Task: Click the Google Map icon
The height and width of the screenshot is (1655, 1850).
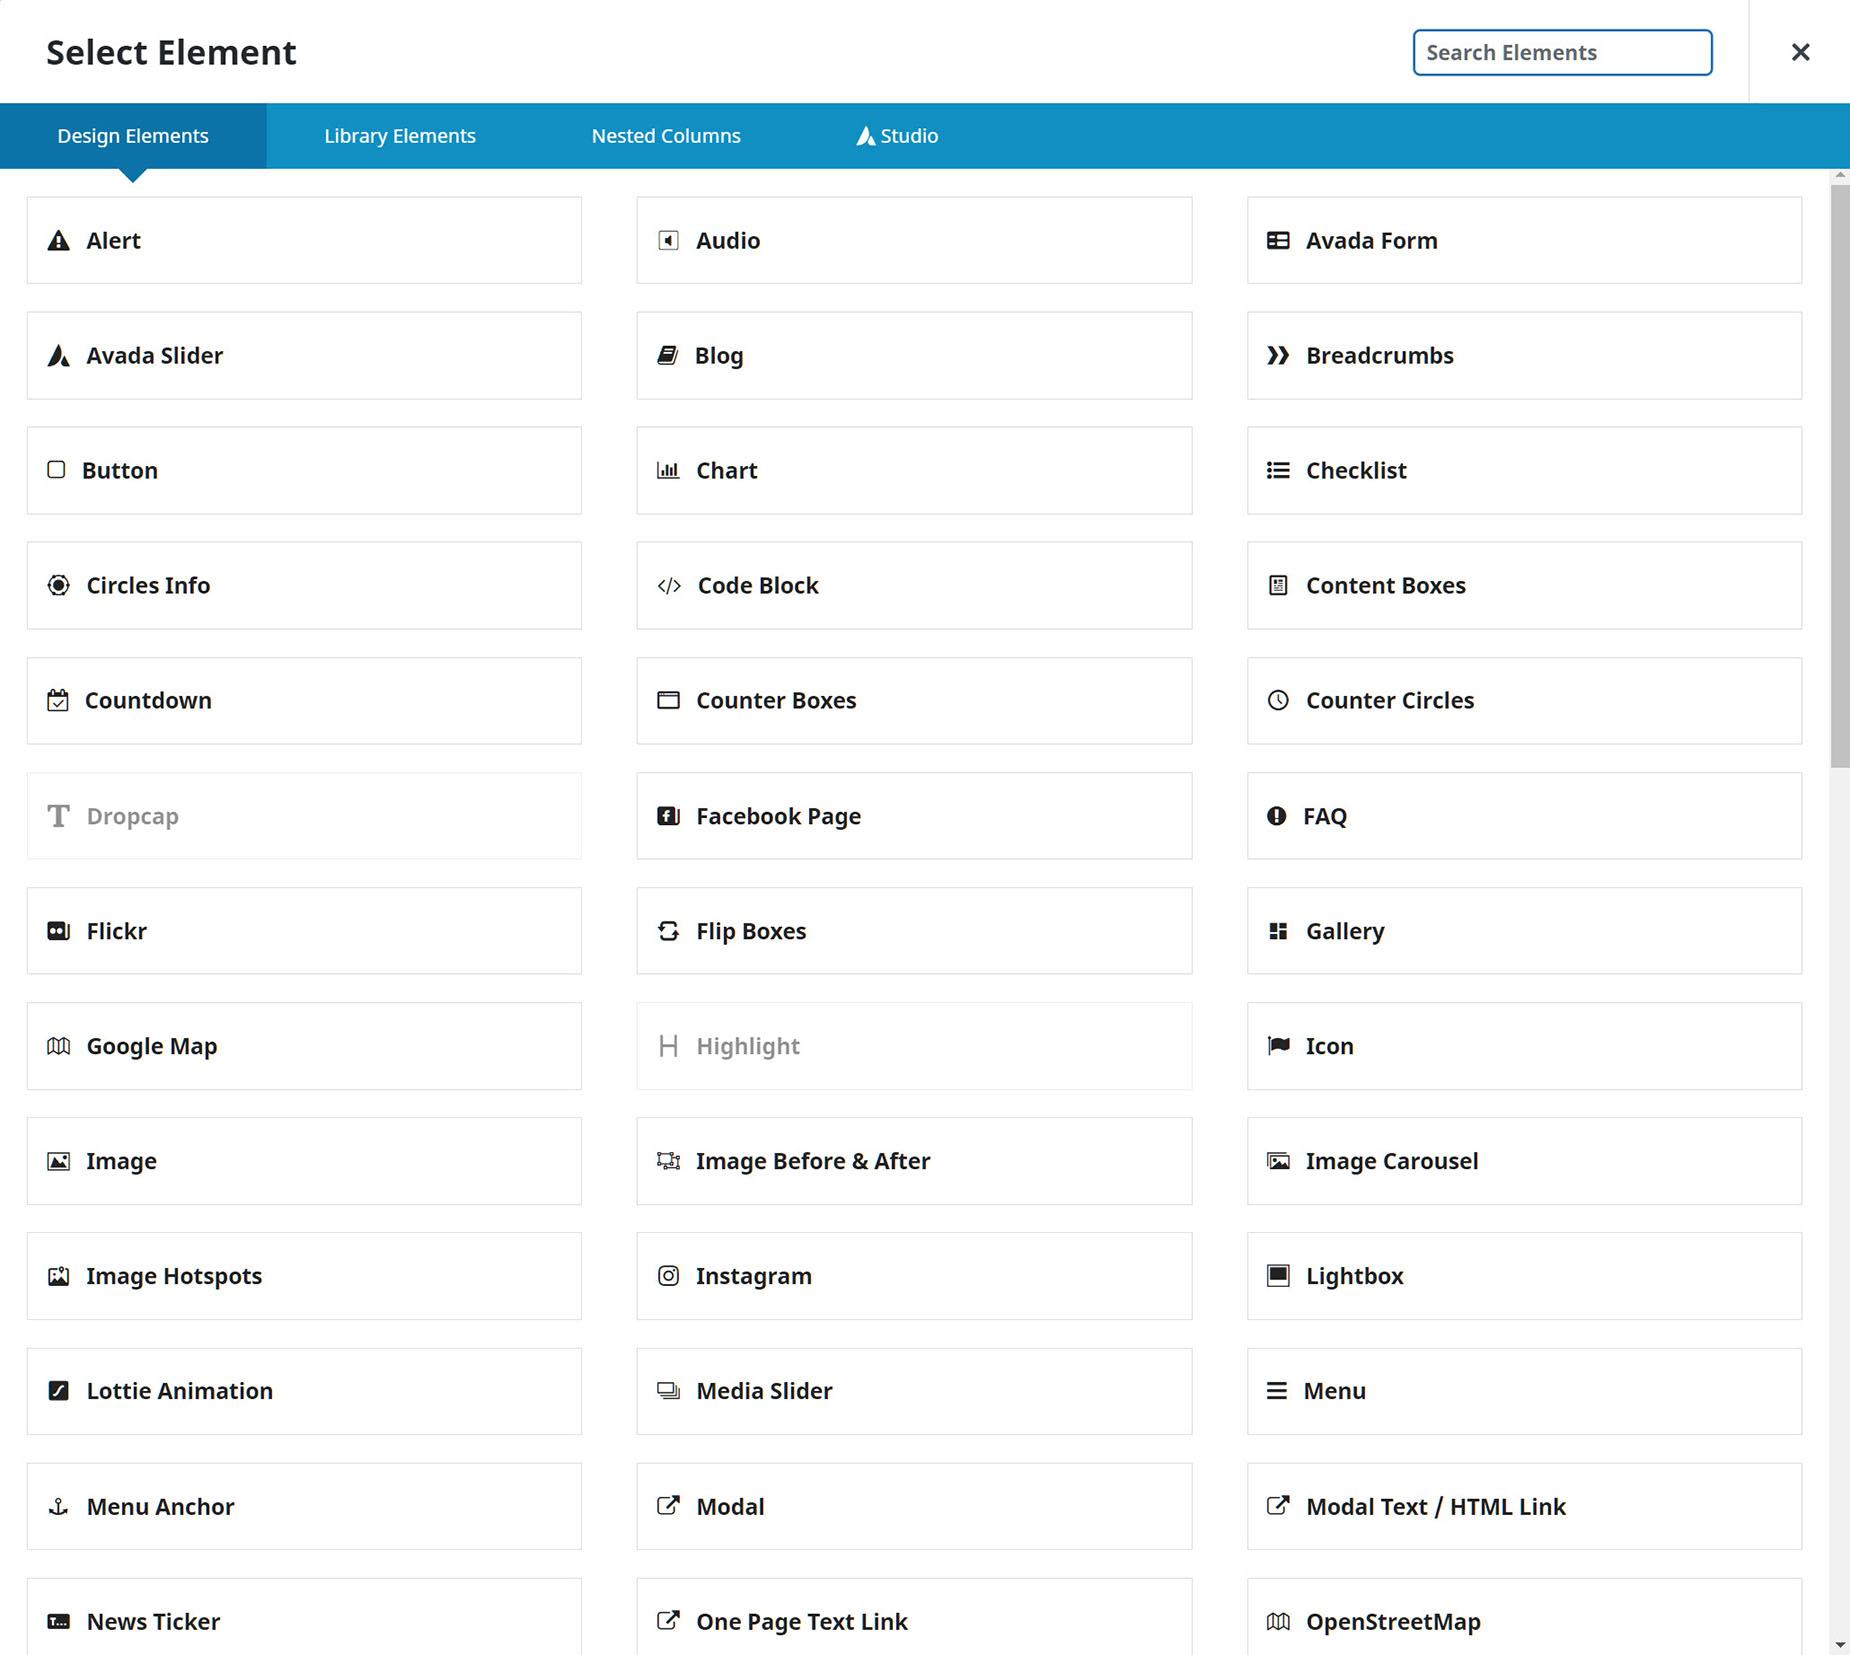Action: [59, 1047]
